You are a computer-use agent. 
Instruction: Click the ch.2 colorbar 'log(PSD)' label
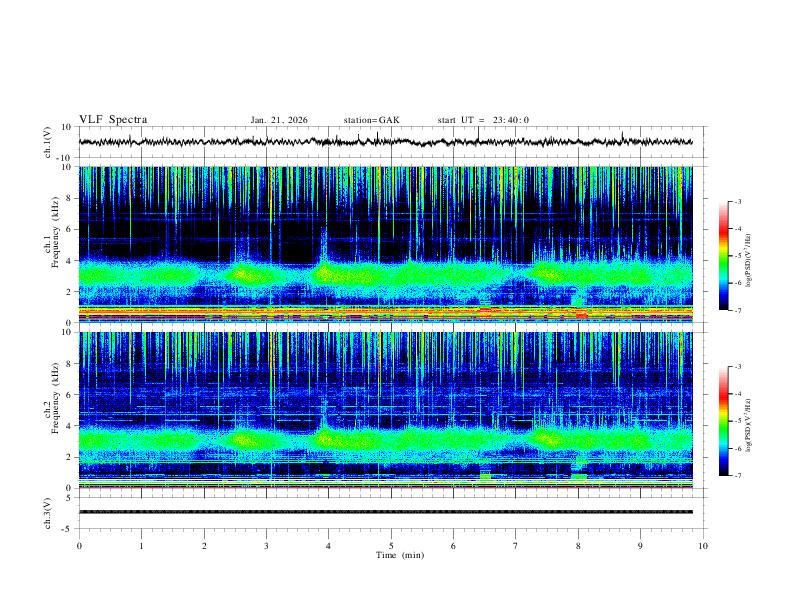click(748, 426)
